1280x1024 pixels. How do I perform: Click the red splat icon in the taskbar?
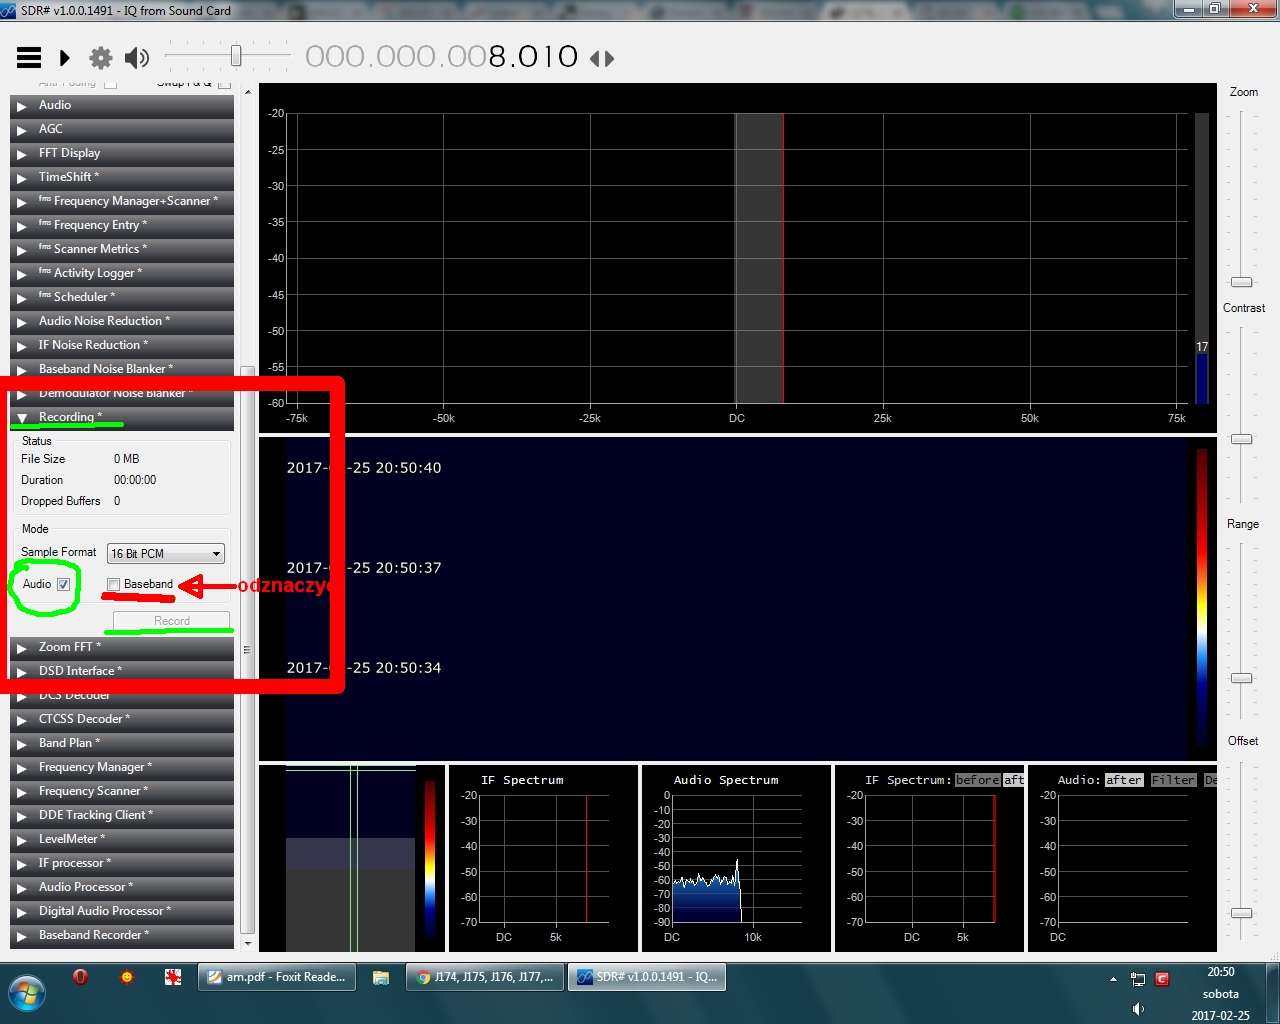[173, 977]
